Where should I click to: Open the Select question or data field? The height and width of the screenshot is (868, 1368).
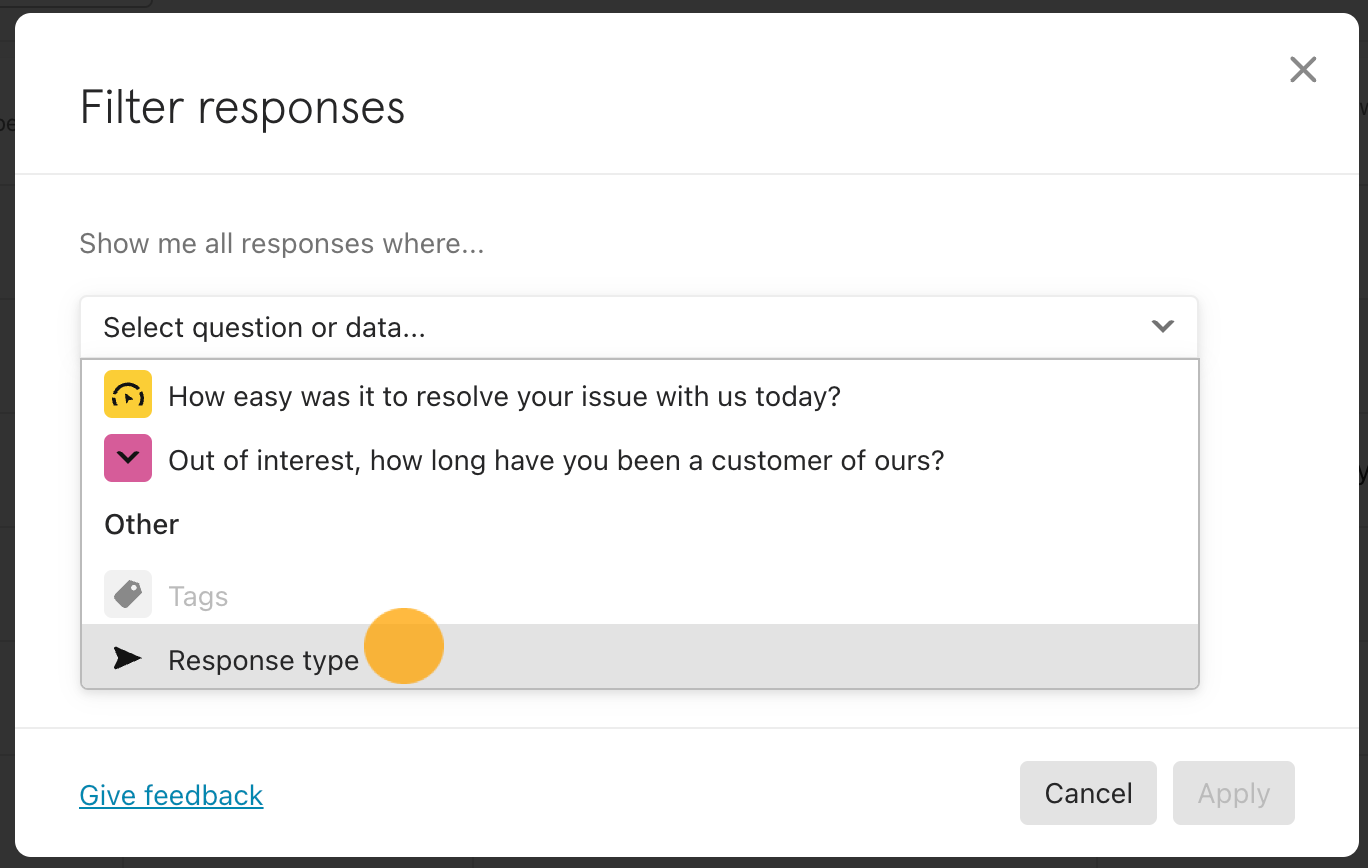click(639, 327)
